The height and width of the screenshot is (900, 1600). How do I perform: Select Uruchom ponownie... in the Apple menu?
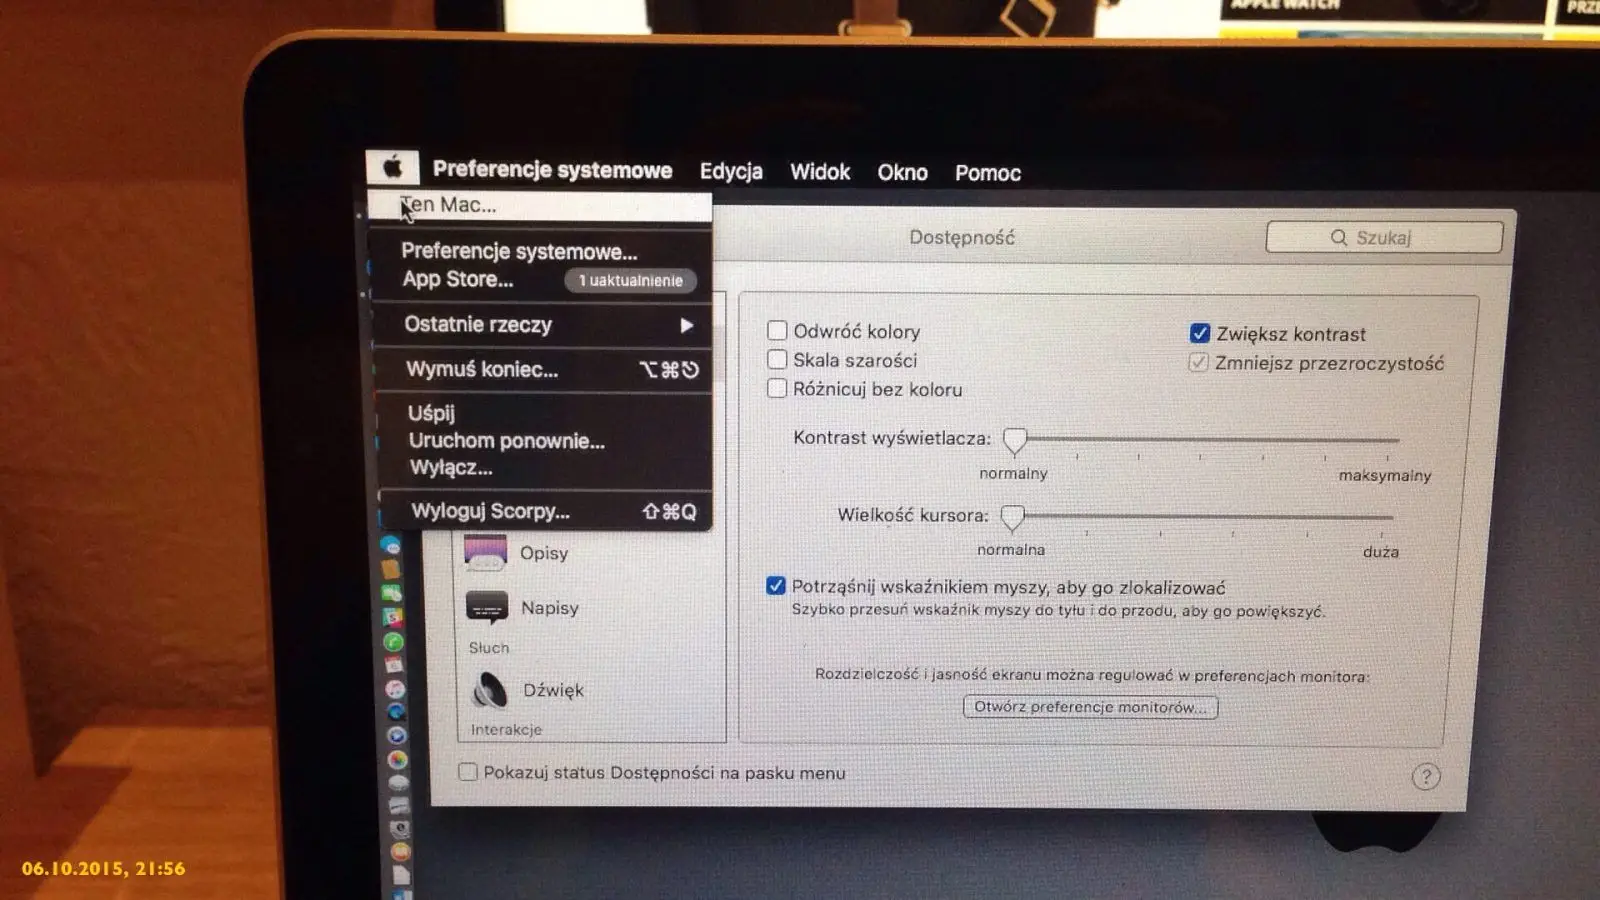[506, 441]
